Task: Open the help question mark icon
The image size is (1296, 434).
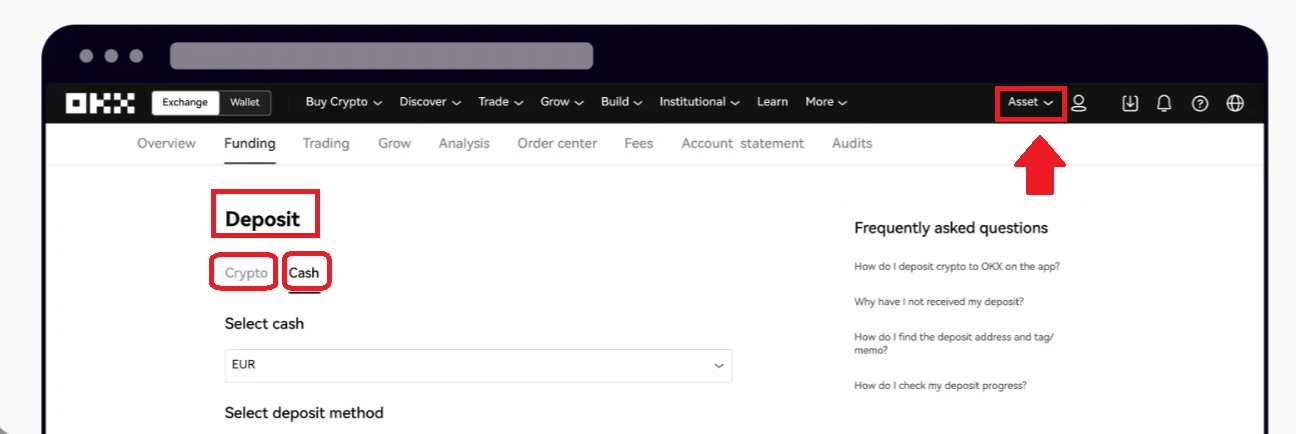Action: coord(1200,103)
